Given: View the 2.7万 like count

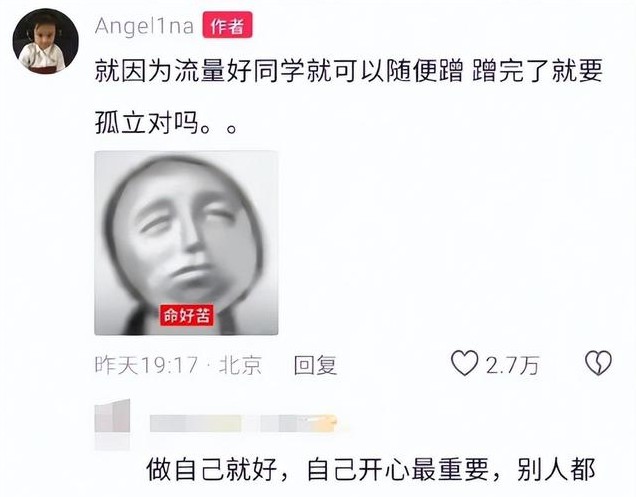Looking at the screenshot, I should click(x=513, y=365).
